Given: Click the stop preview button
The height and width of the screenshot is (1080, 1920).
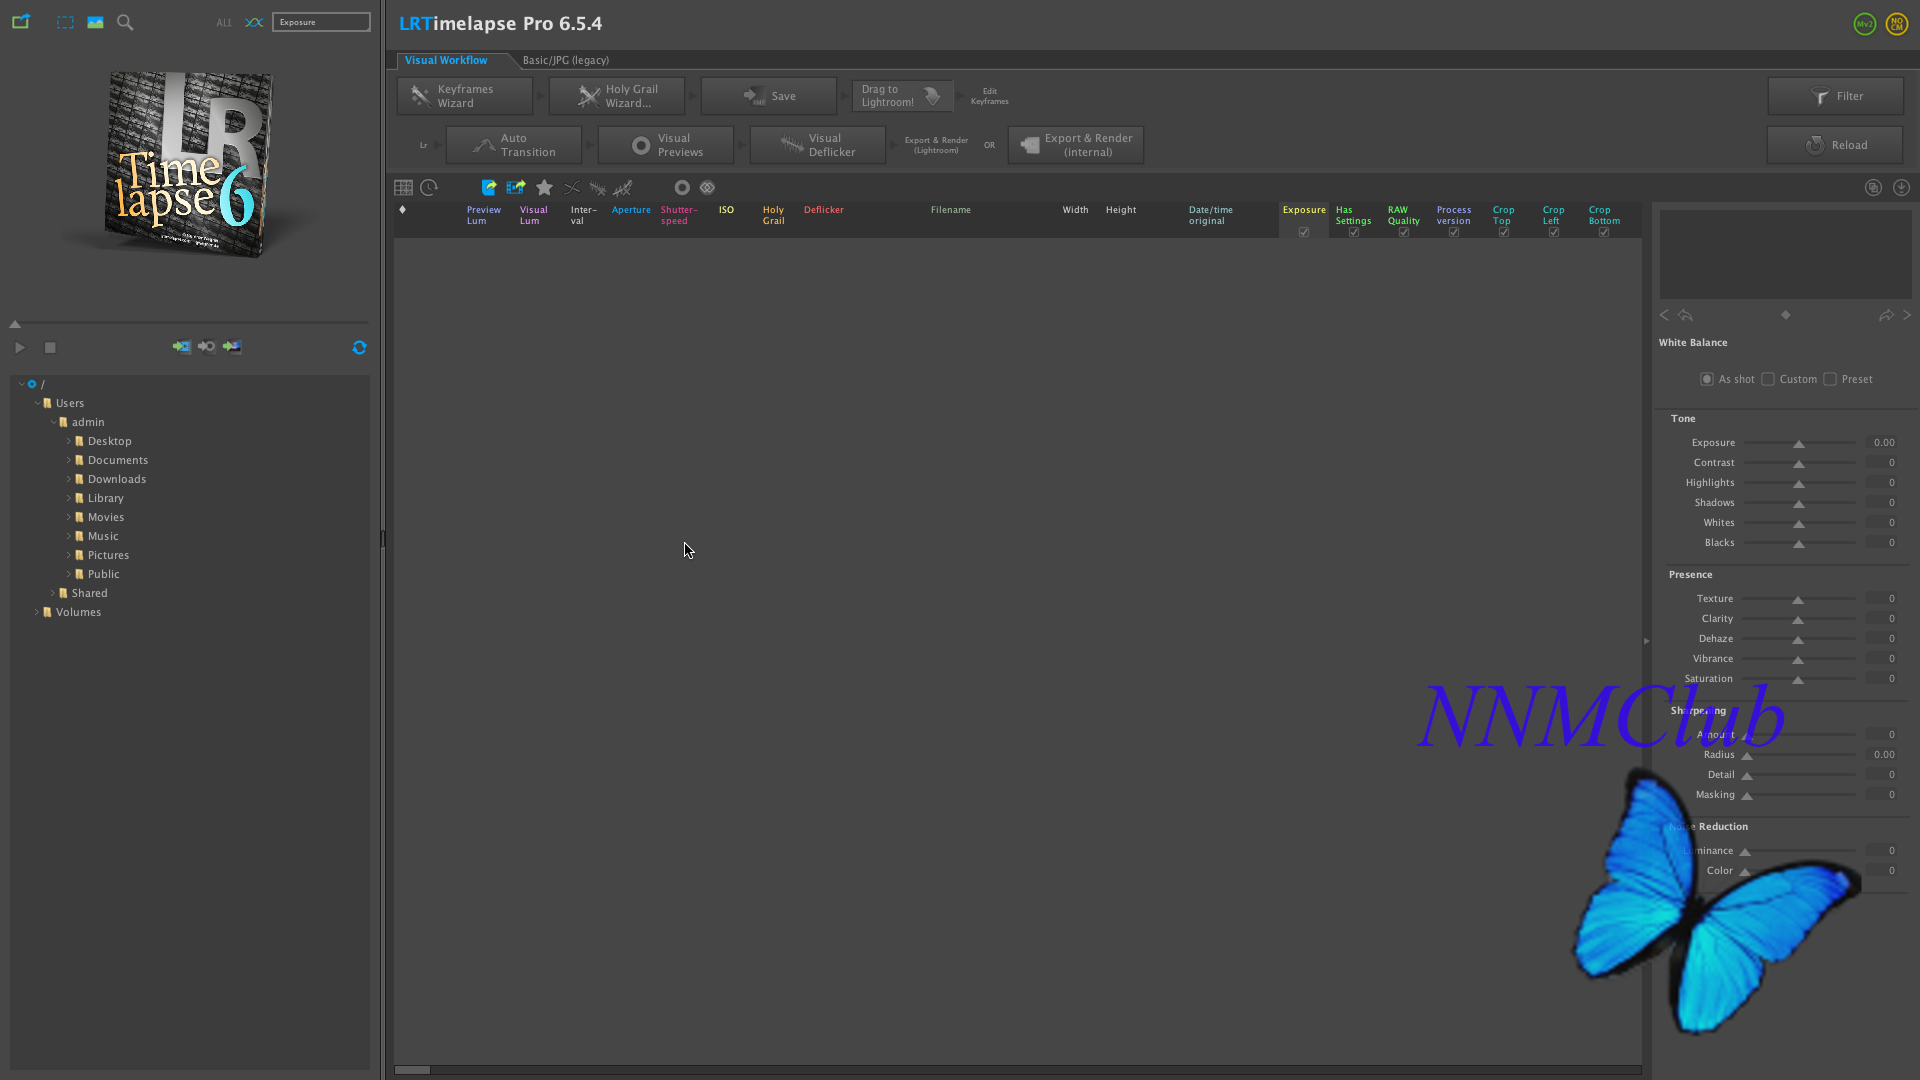Looking at the screenshot, I should coord(50,347).
